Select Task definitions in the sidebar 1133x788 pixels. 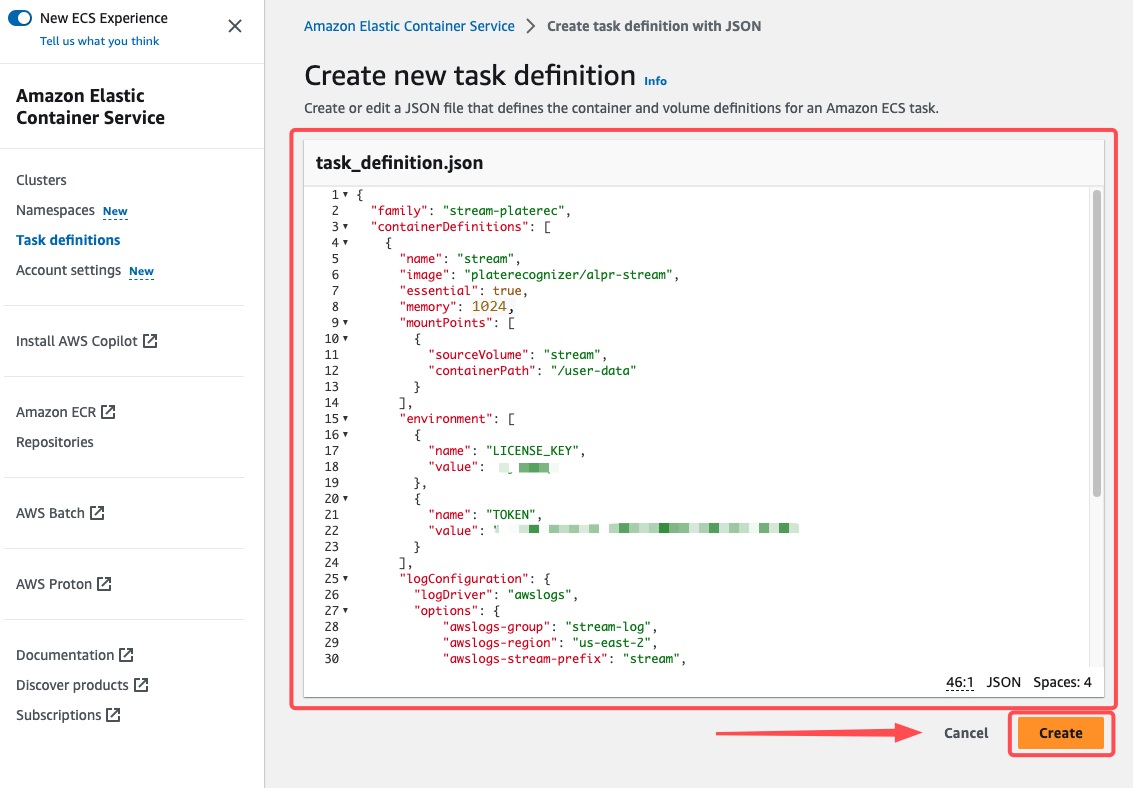pos(68,240)
